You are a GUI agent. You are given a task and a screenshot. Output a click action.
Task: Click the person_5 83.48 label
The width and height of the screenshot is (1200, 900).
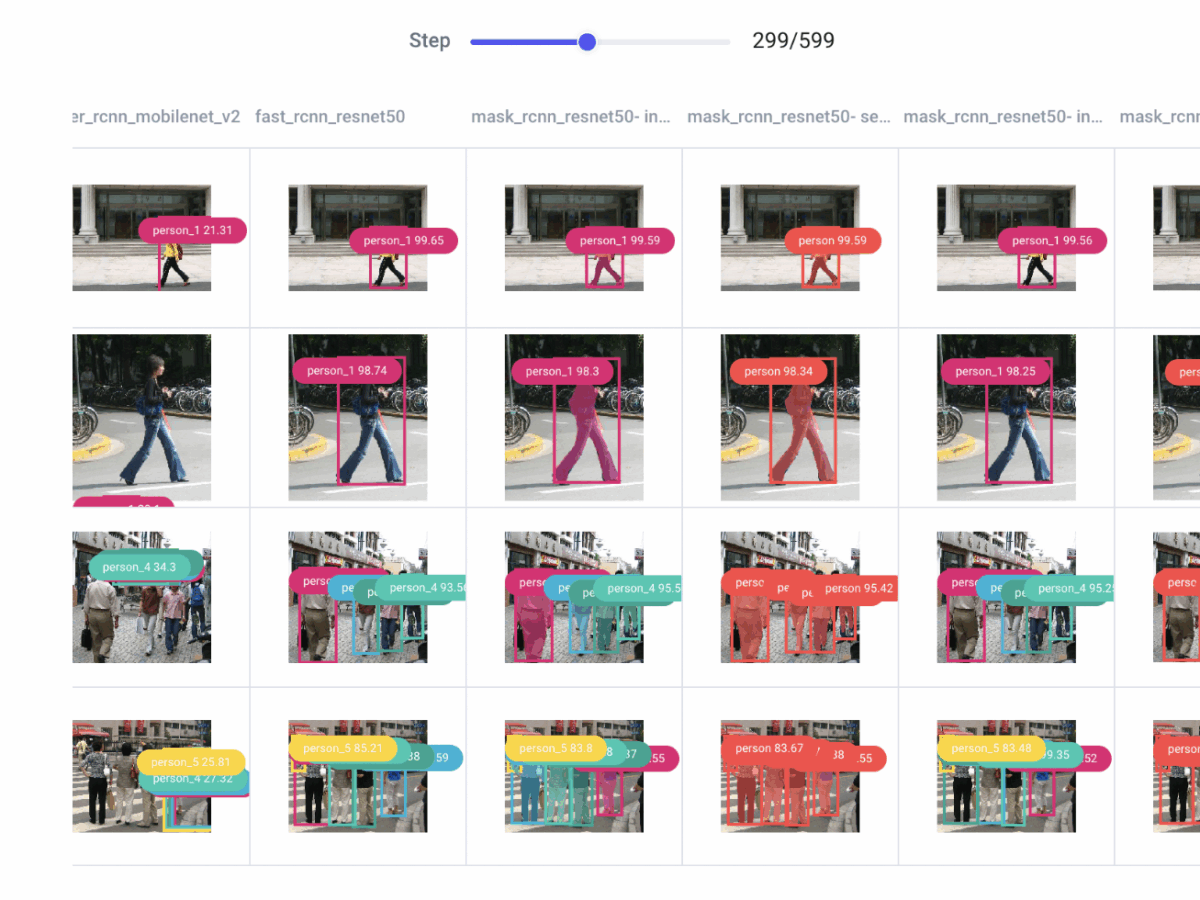click(991, 748)
